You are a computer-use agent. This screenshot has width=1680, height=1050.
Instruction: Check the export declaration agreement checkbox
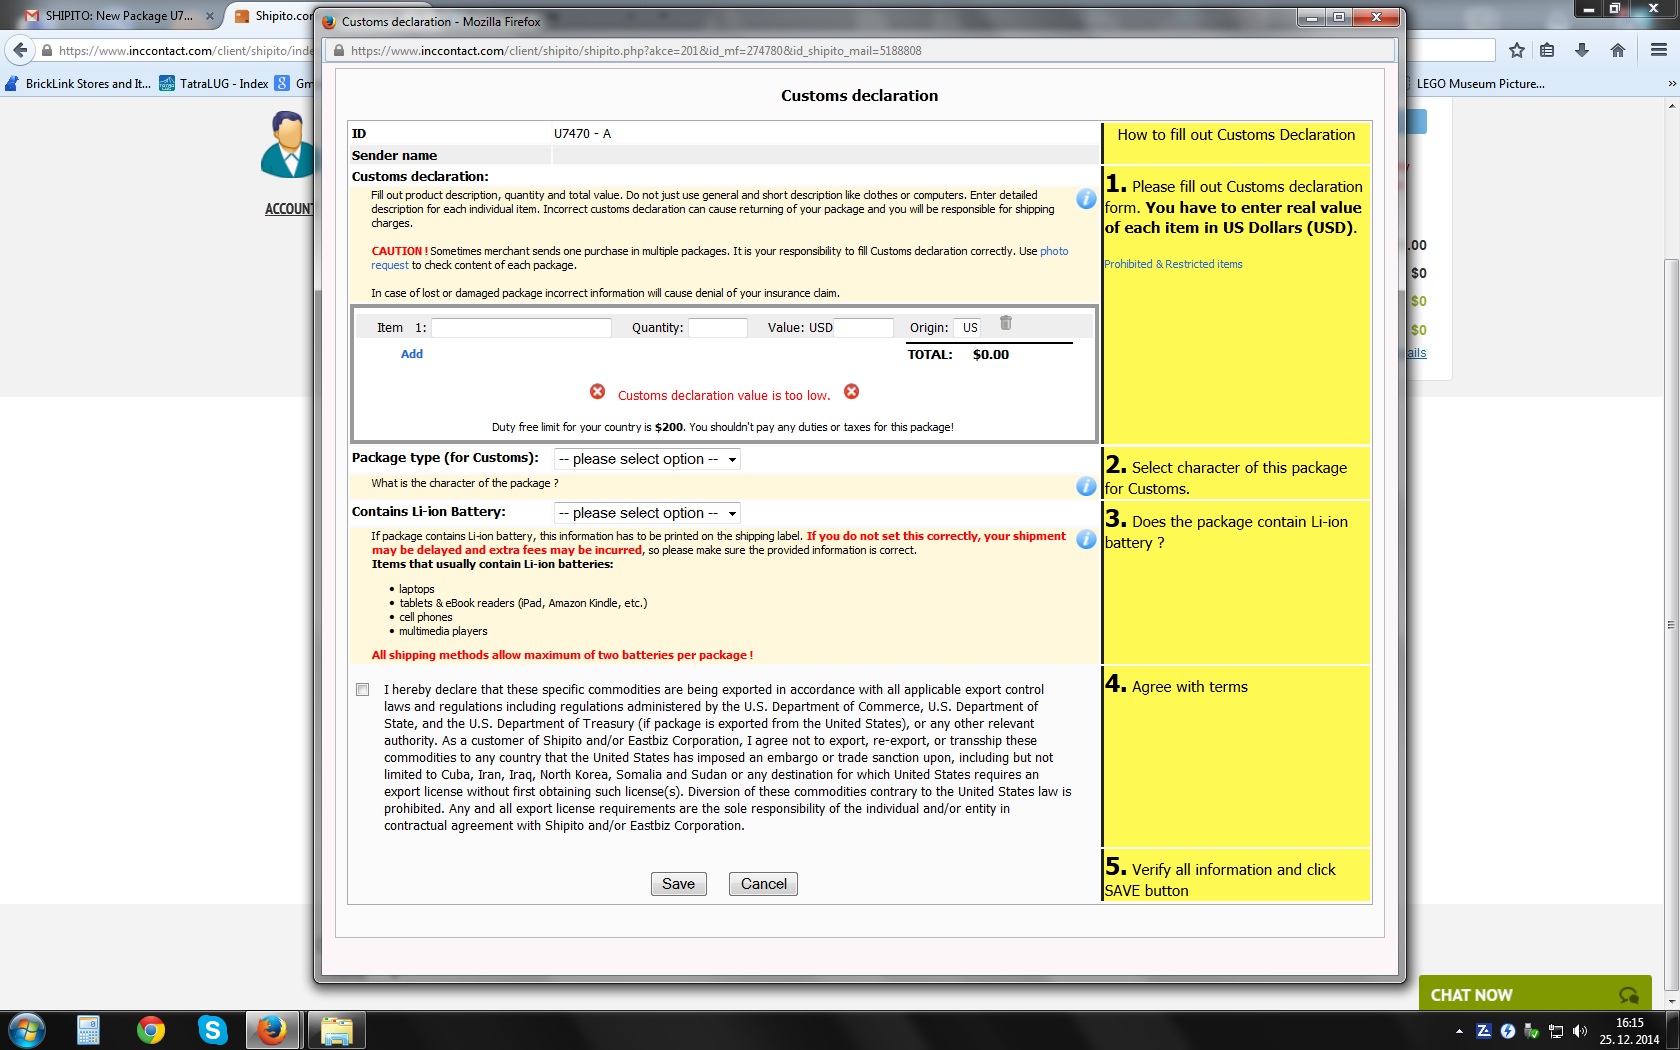pos(362,690)
